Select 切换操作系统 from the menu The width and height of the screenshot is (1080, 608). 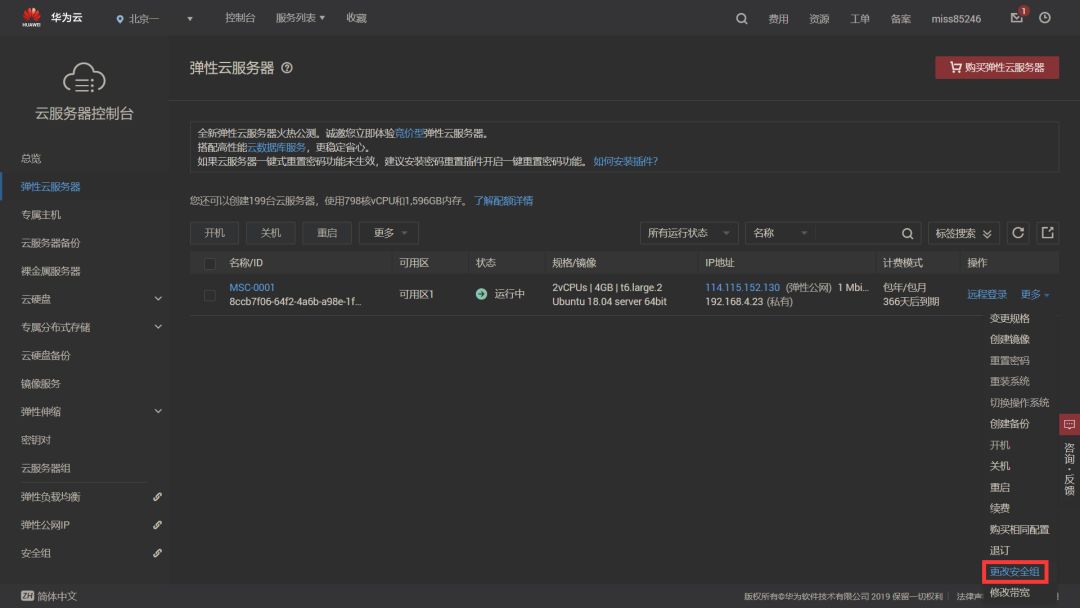(1019, 403)
